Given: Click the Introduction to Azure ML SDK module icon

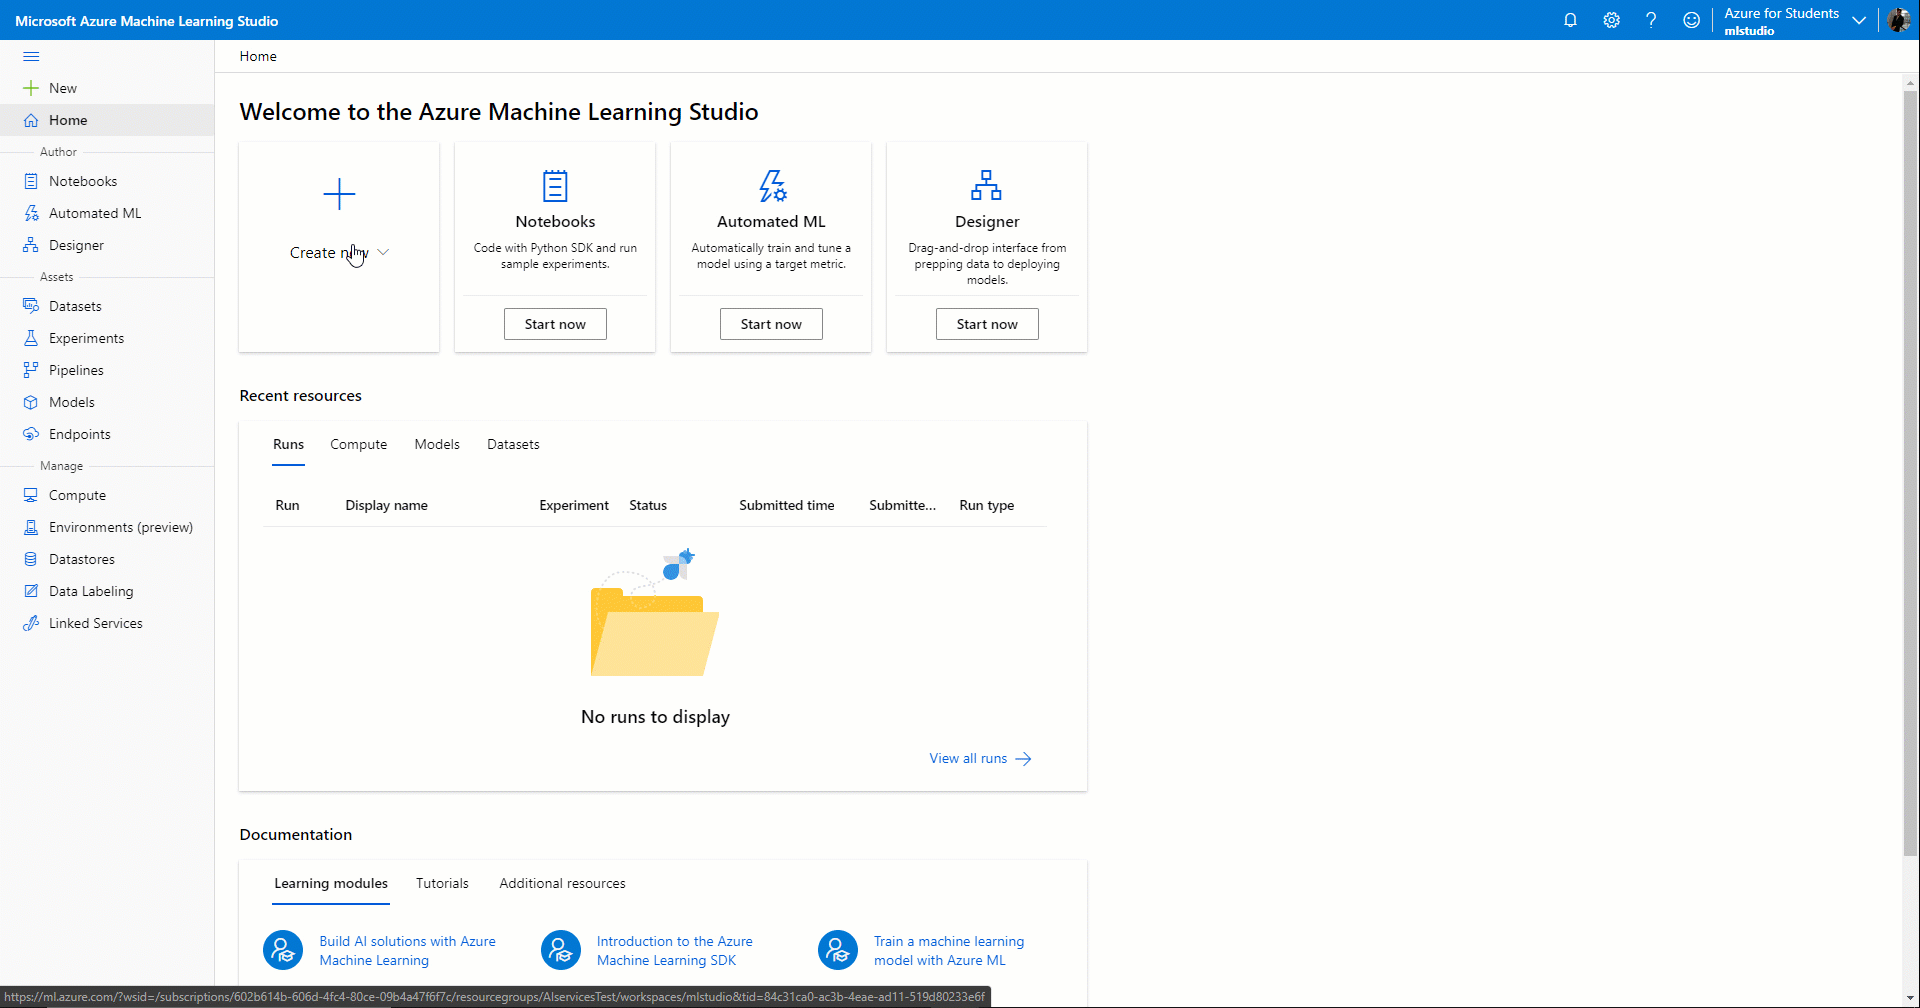Looking at the screenshot, I should click(x=561, y=950).
